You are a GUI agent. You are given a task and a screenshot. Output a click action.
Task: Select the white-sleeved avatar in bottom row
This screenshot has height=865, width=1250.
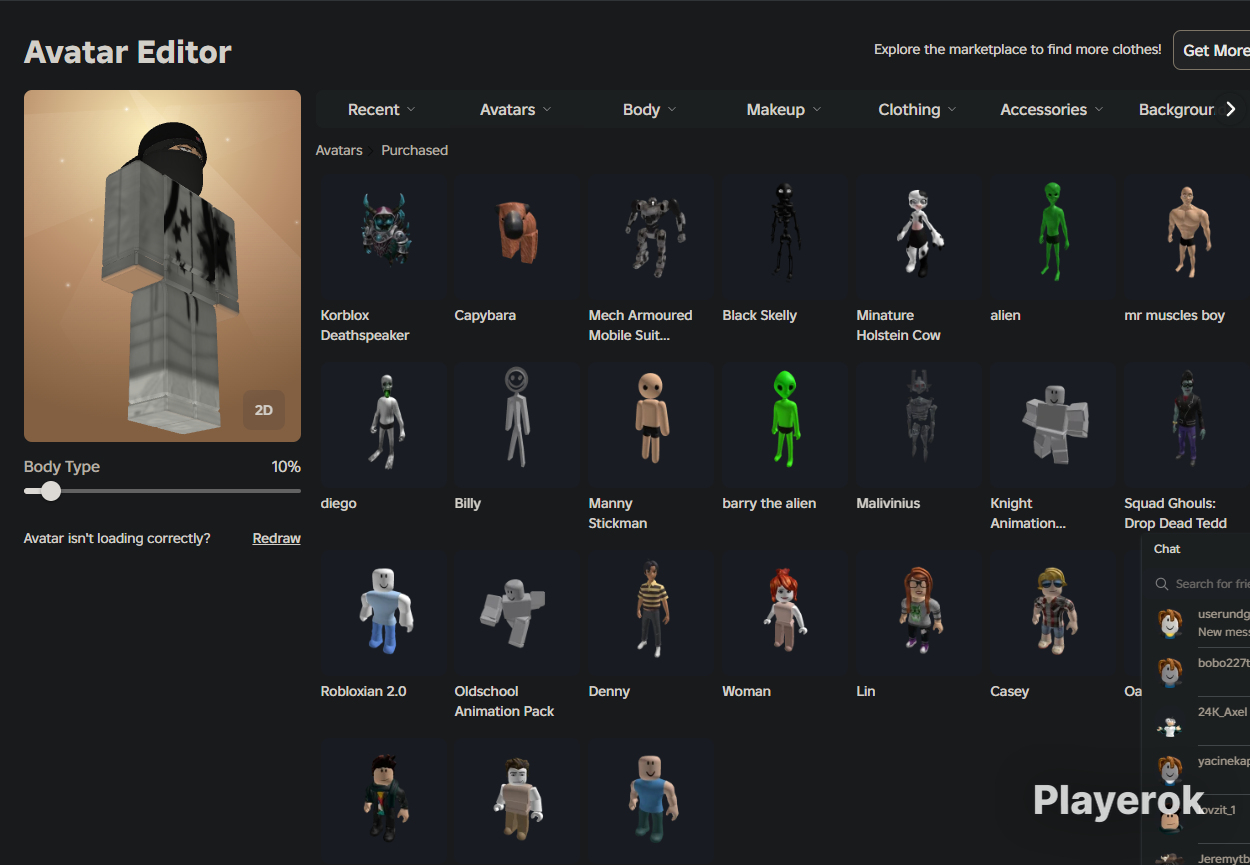(x=517, y=799)
